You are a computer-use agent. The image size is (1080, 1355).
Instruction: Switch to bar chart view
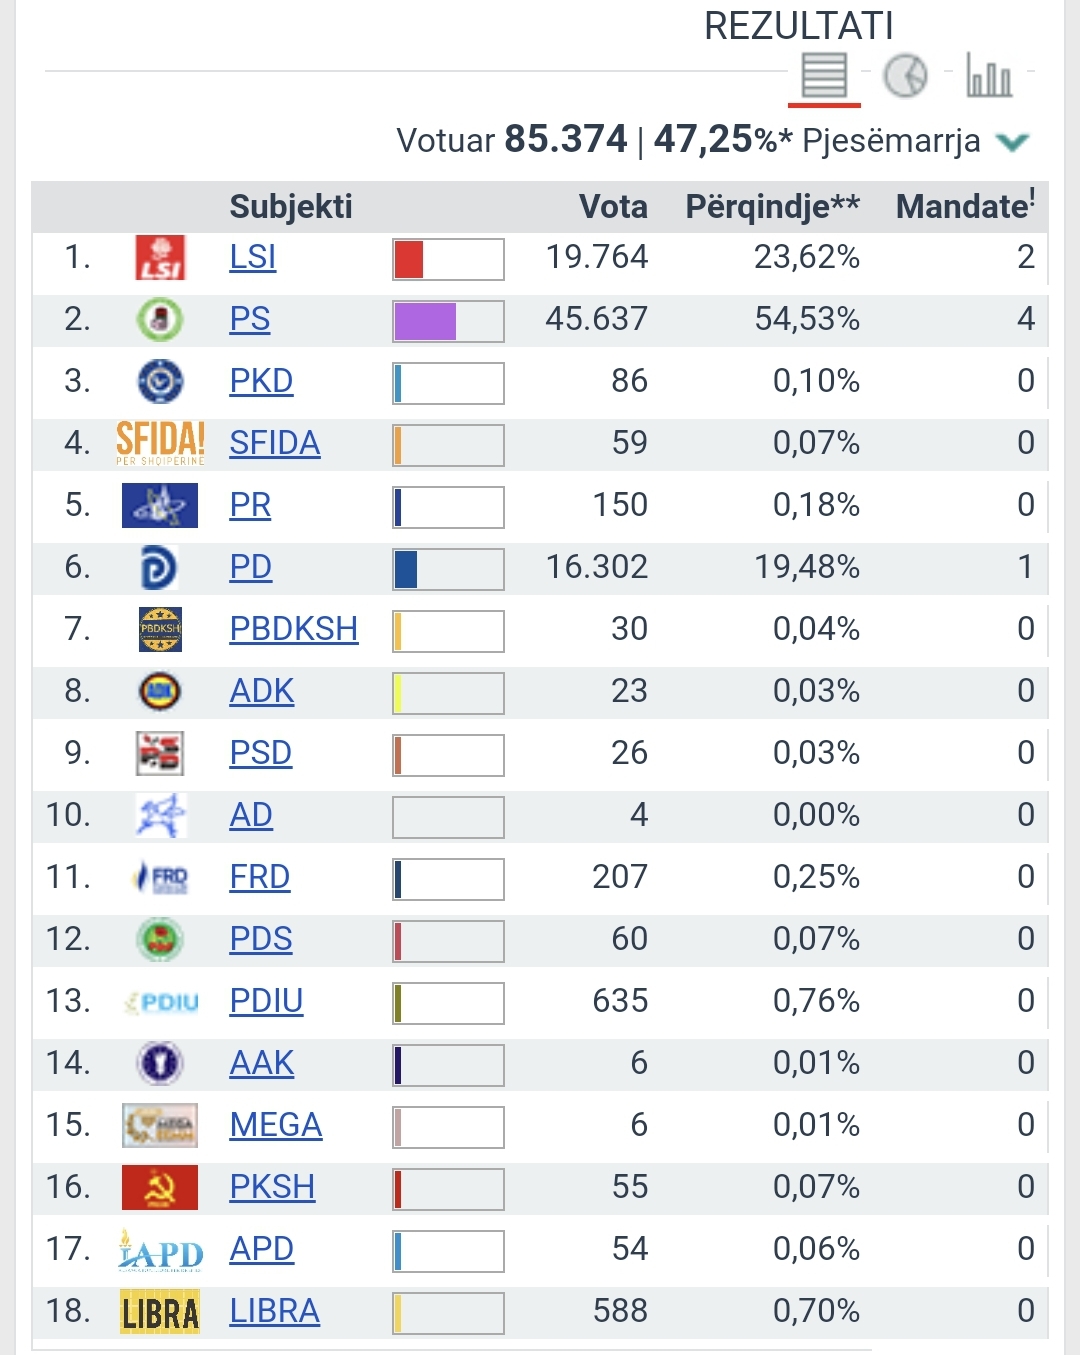988,76
